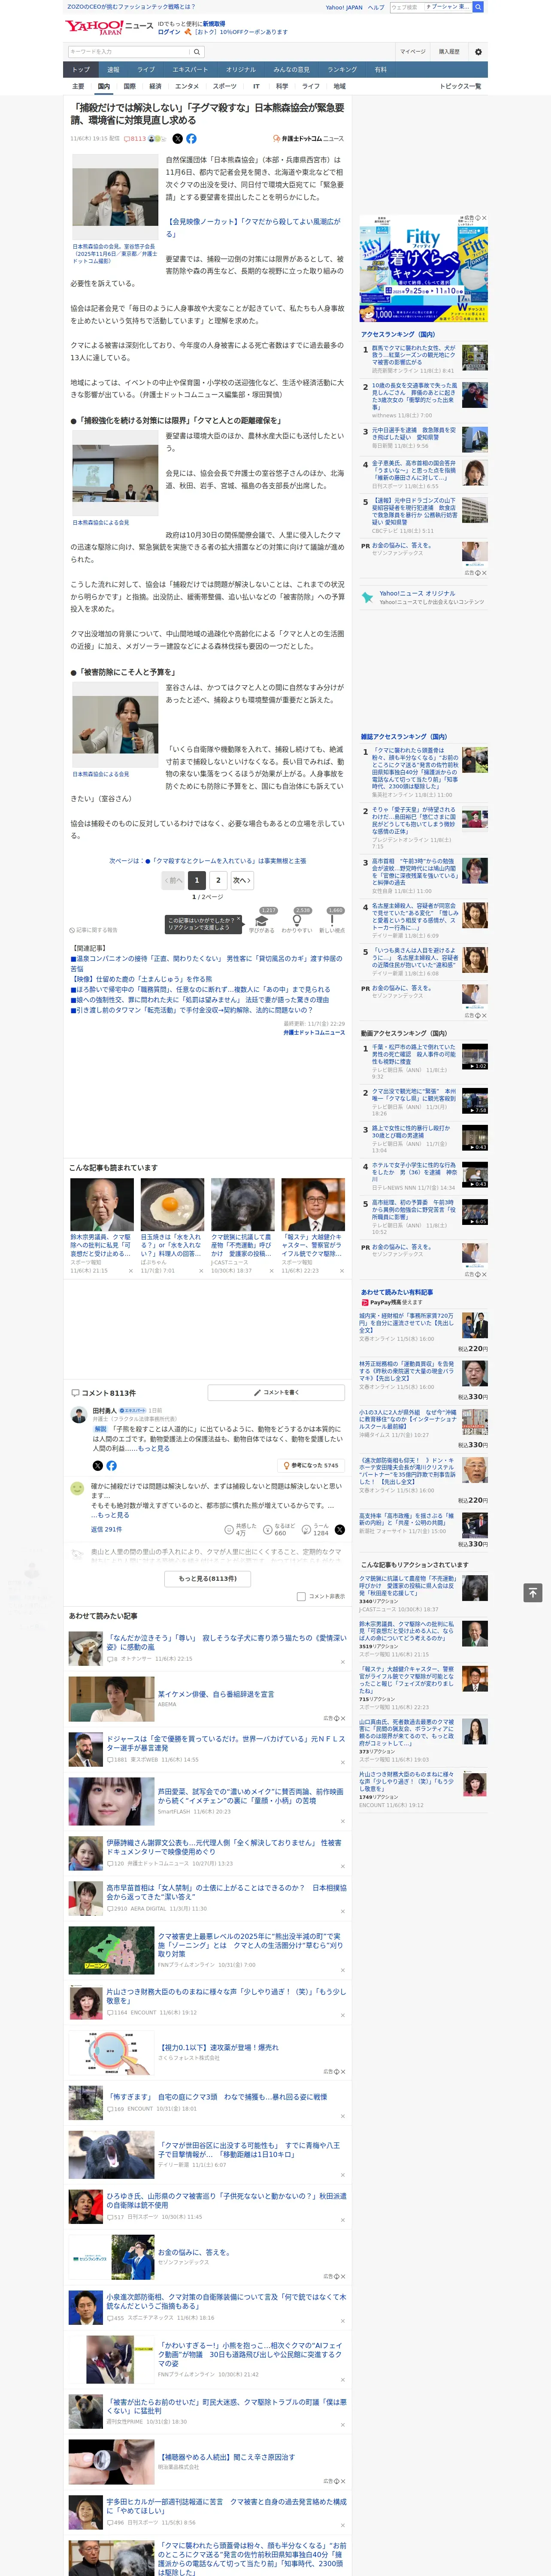Open the settings gear icon

point(478,52)
